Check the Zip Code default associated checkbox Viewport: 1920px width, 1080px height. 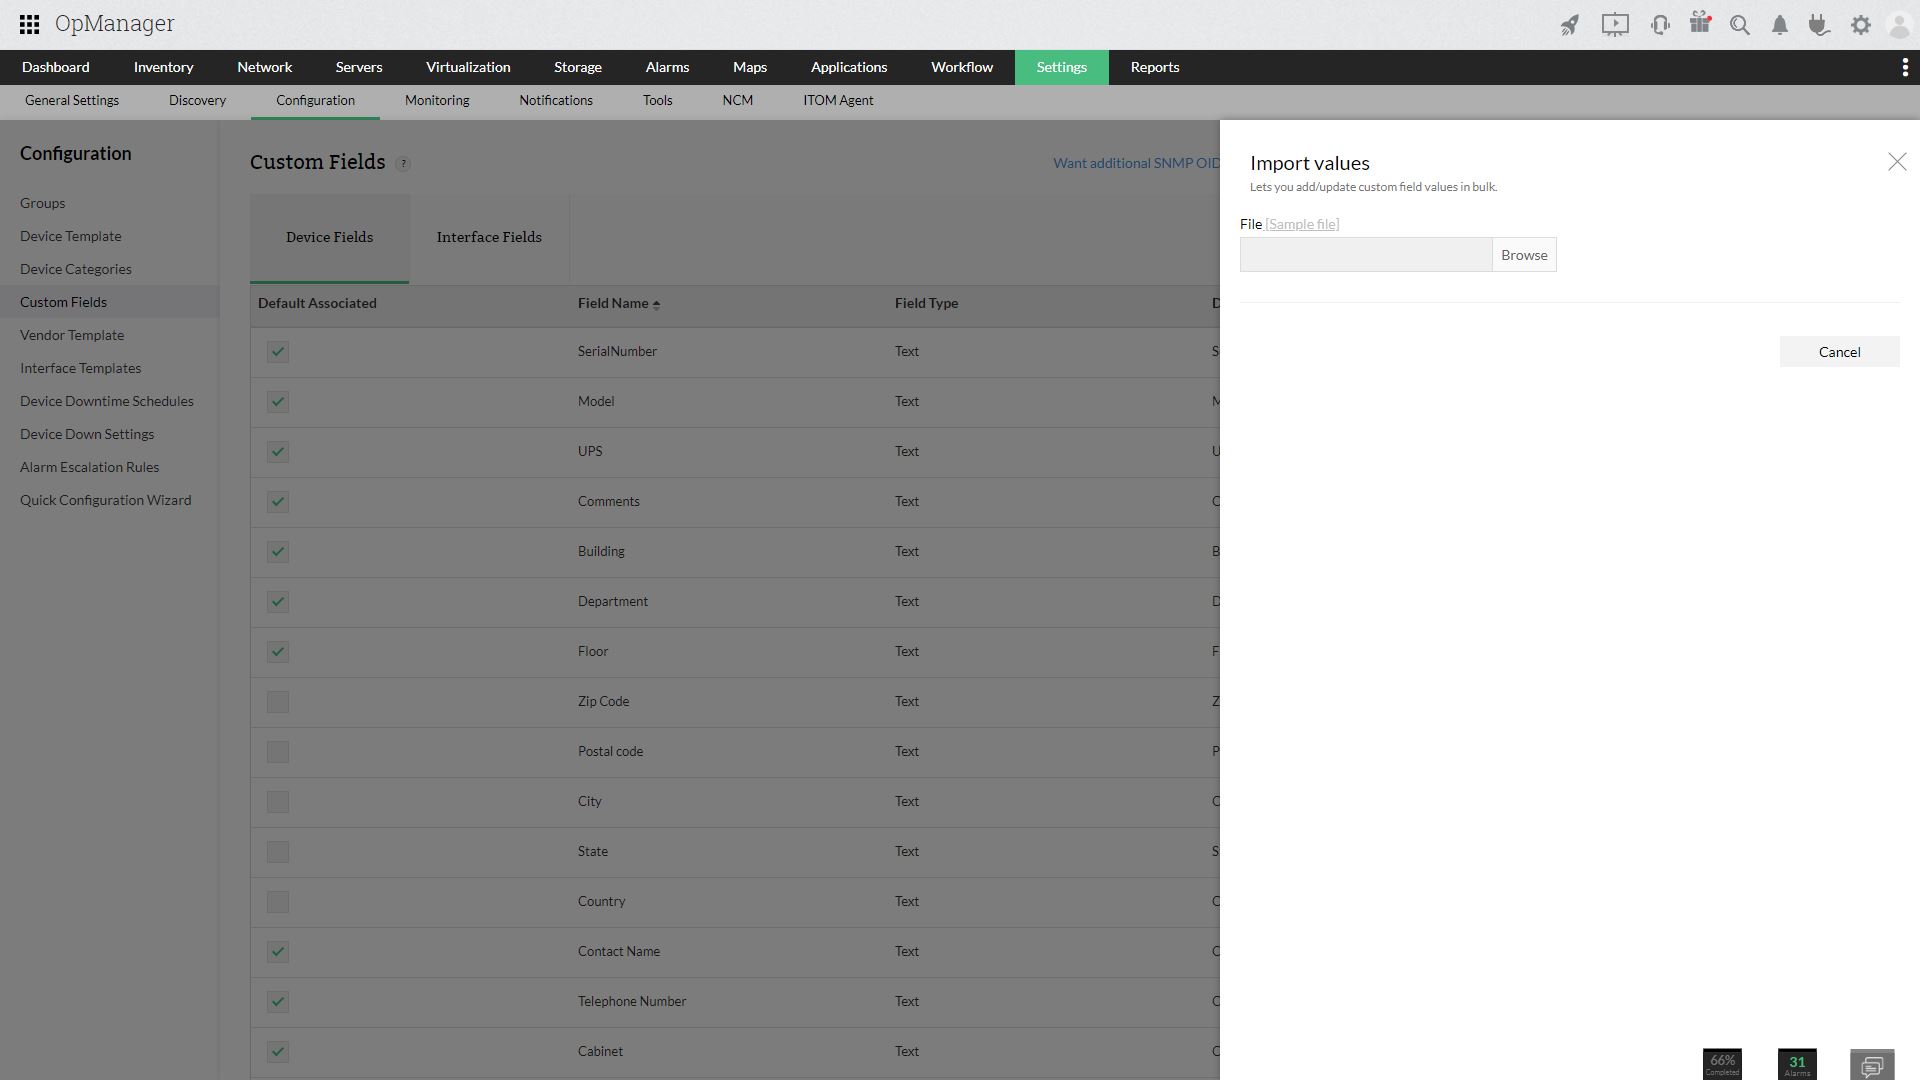pyautogui.click(x=278, y=702)
